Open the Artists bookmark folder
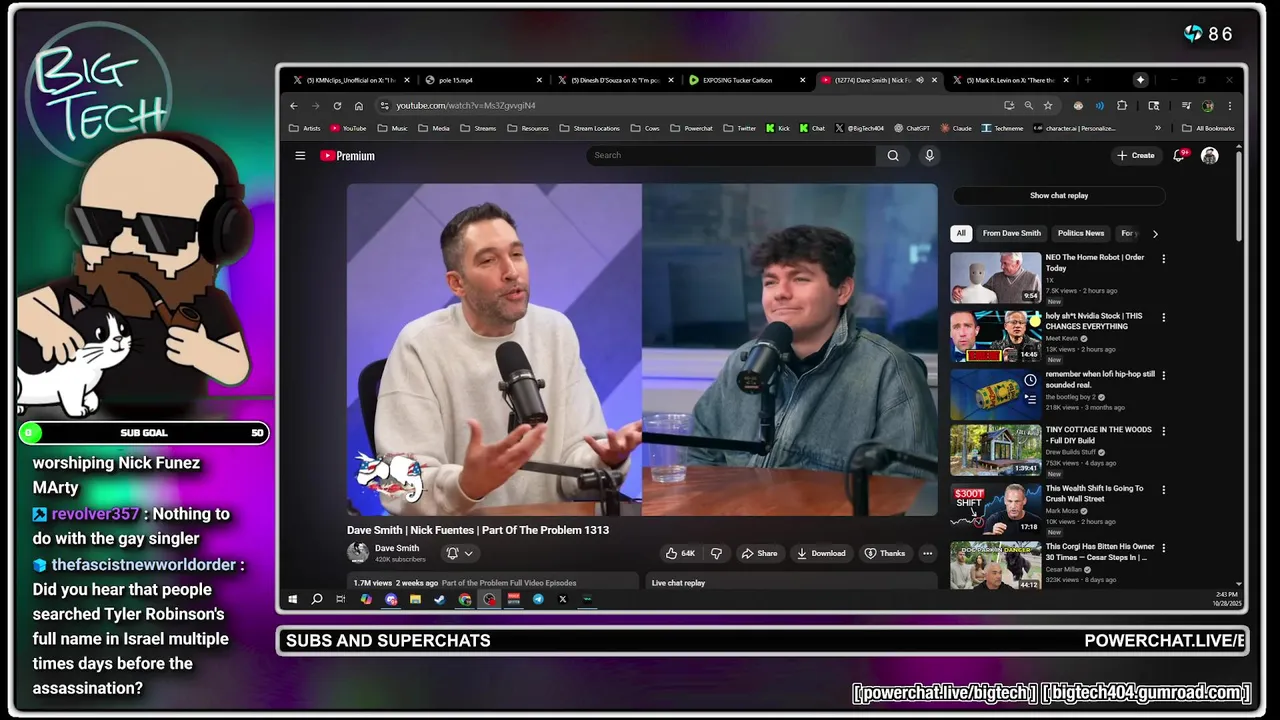The width and height of the screenshot is (1280, 720). coord(305,128)
